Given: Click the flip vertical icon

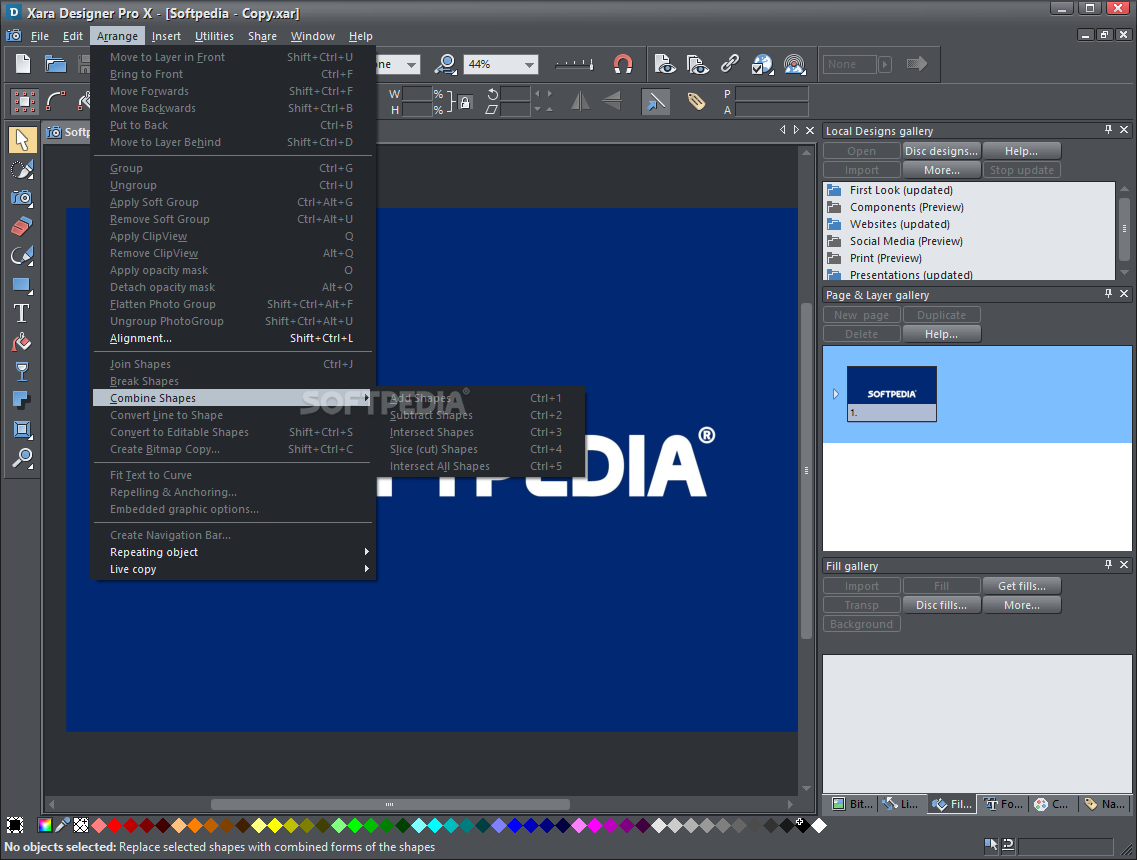Looking at the screenshot, I should coord(611,102).
